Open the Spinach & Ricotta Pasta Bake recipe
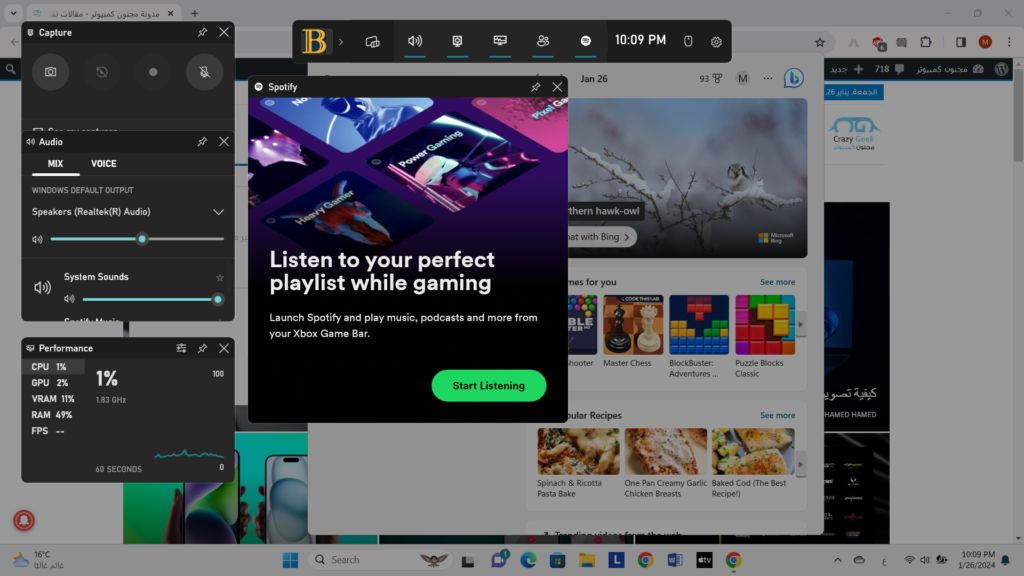This screenshot has width=1024, height=576. point(578,451)
